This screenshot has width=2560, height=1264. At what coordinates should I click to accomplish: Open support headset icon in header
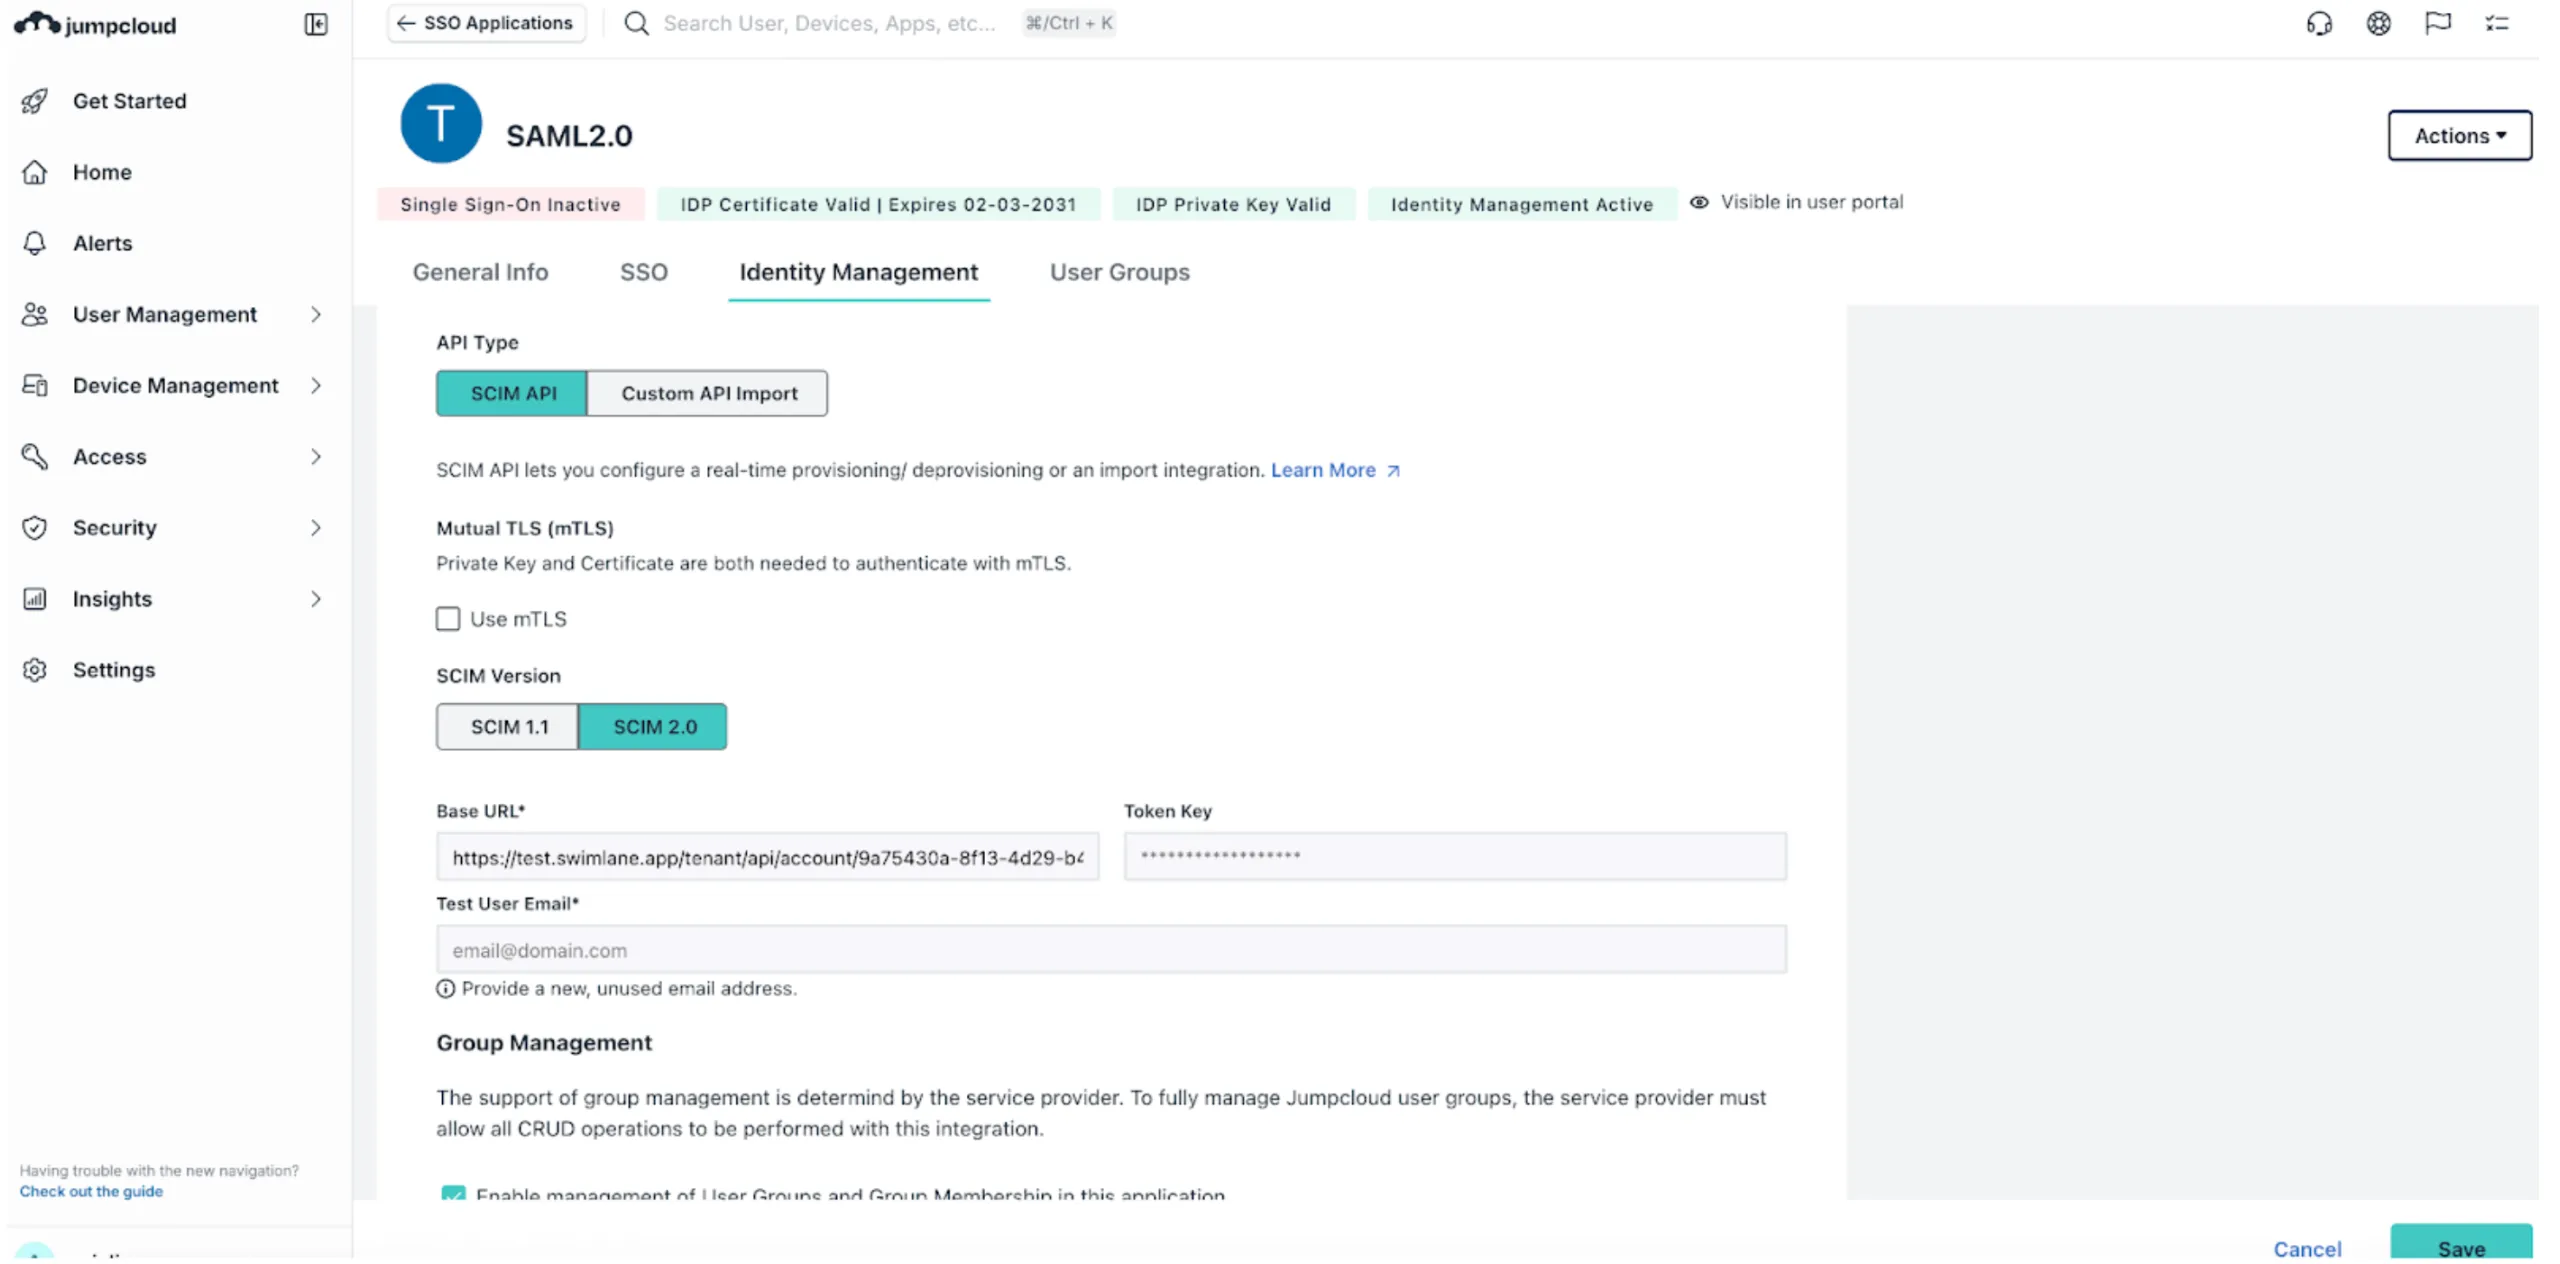click(x=2318, y=23)
